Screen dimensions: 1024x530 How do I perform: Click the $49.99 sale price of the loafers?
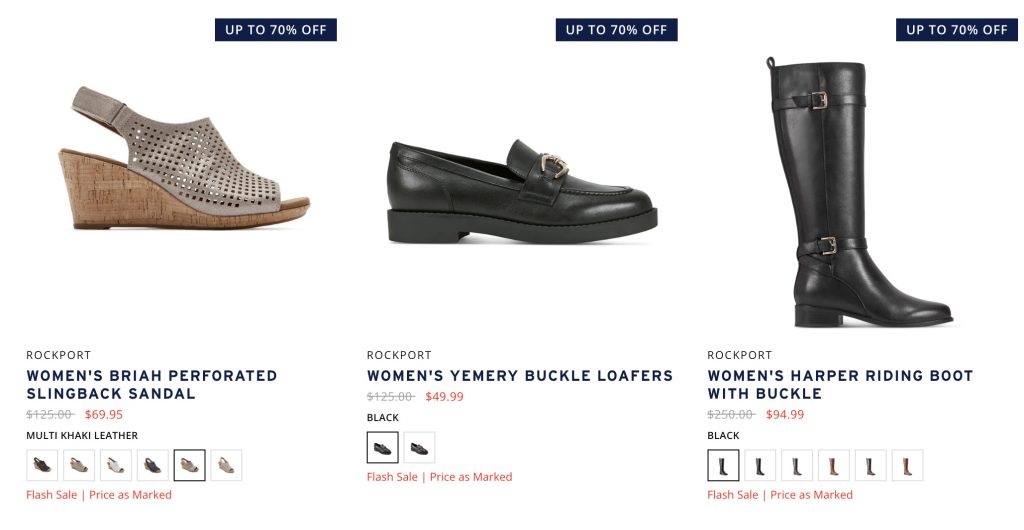pyautogui.click(x=444, y=397)
